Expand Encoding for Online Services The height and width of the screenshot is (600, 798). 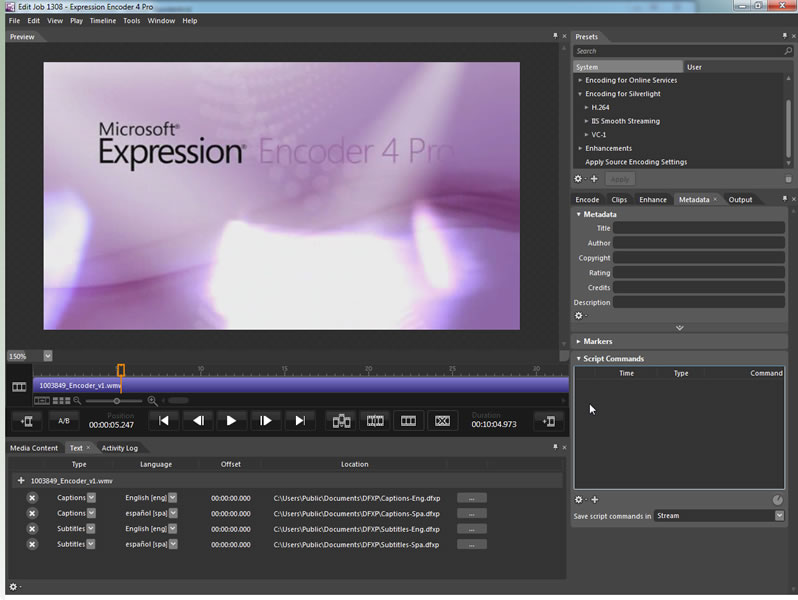[580, 80]
